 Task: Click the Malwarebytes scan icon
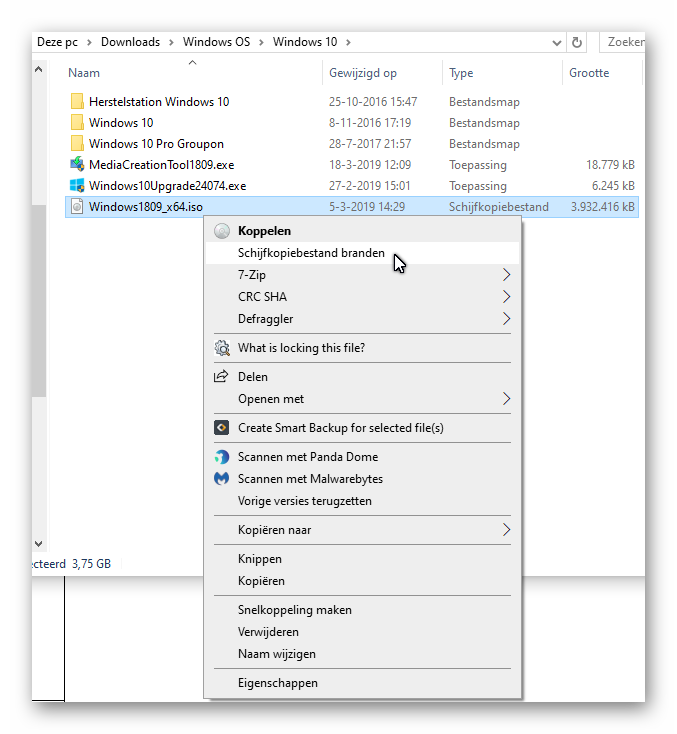point(222,479)
